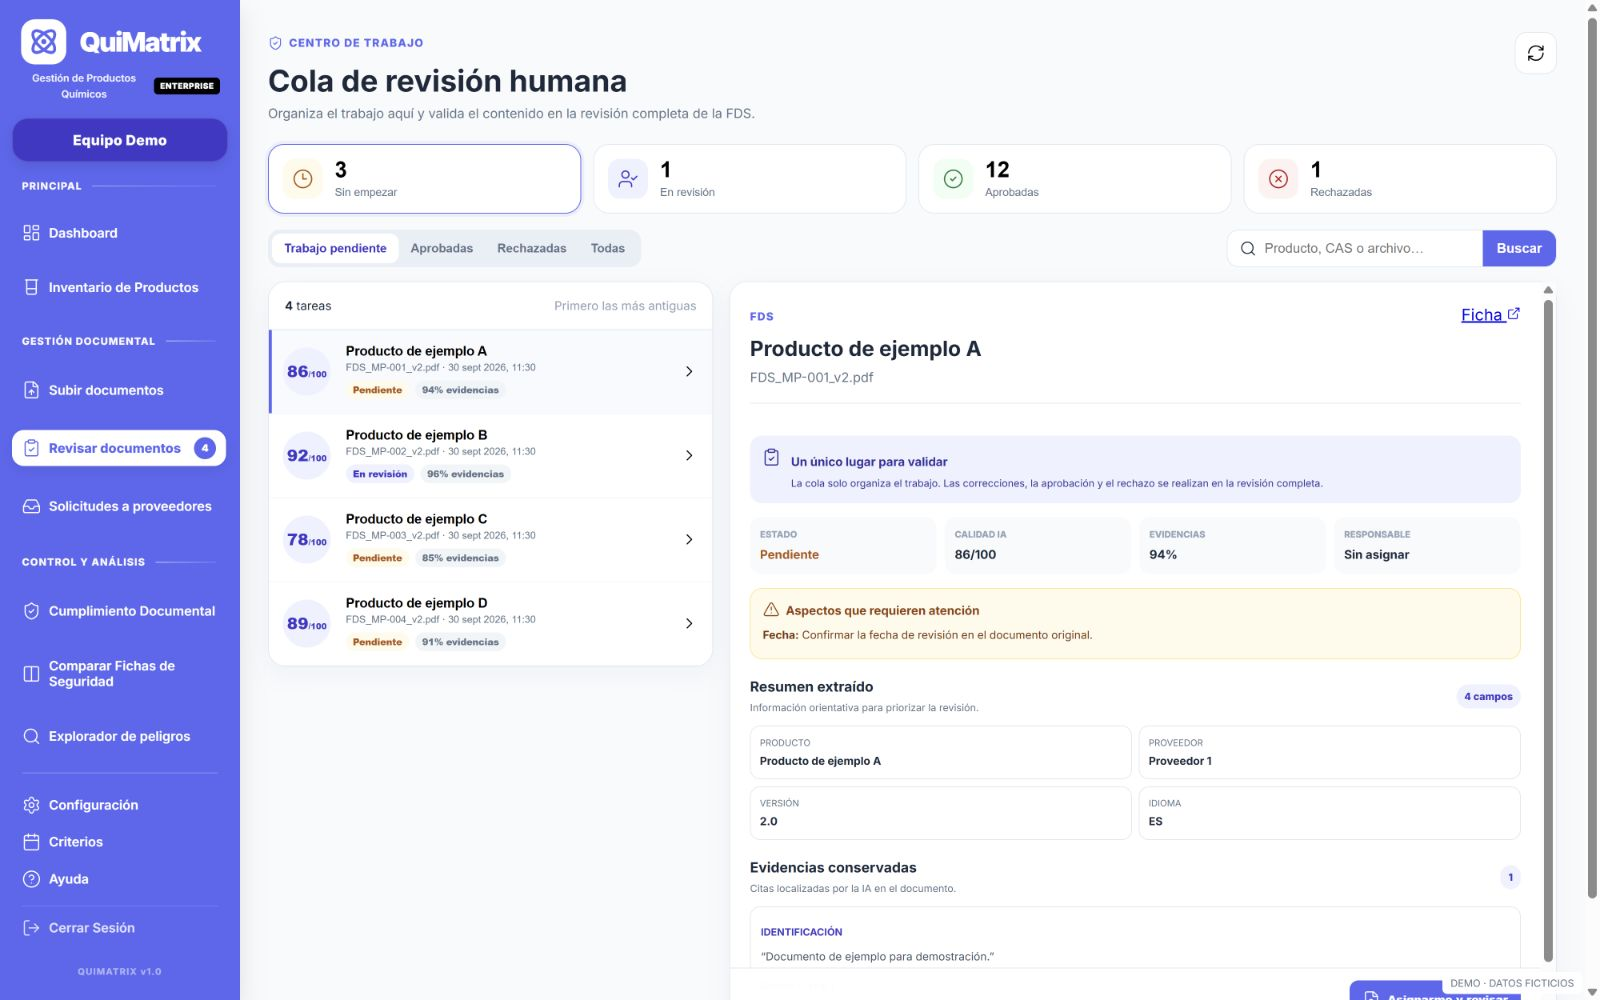Click the clock icon on Sin empezar card
The height and width of the screenshot is (1000, 1600).
coord(302,179)
